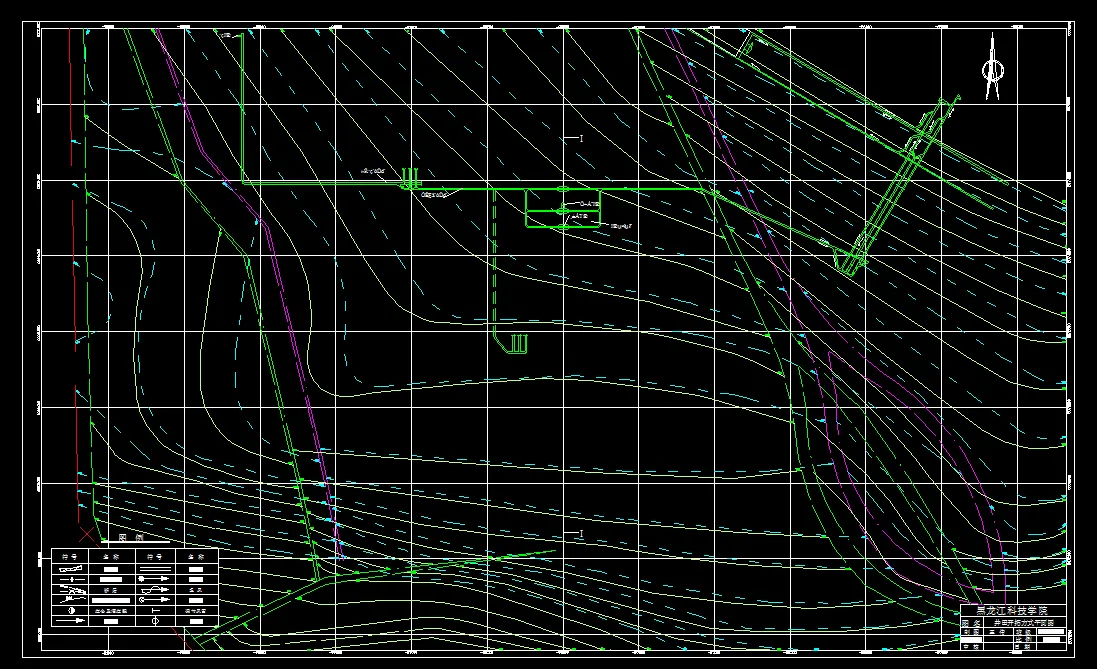Click the north arrow compass symbol
Viewport: 1097px width, 669px height.
click(992, 68)
